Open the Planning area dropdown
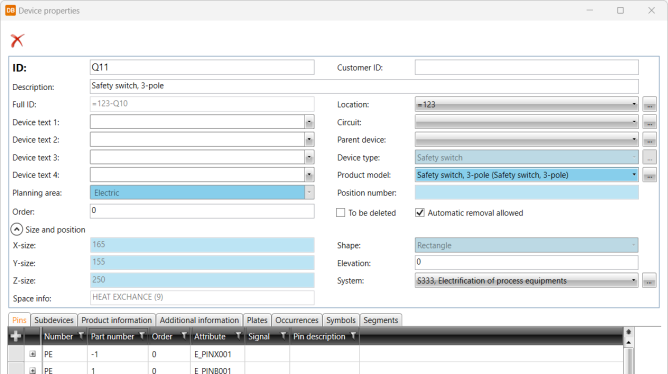 pyautogui.click(x=309, y=193)
